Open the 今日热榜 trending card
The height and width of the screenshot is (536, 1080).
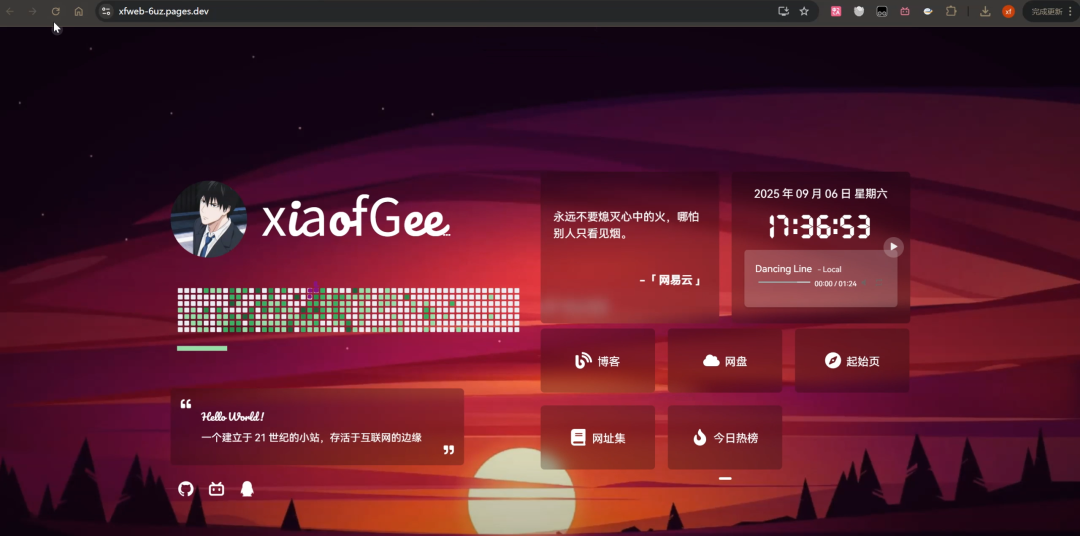725,437
